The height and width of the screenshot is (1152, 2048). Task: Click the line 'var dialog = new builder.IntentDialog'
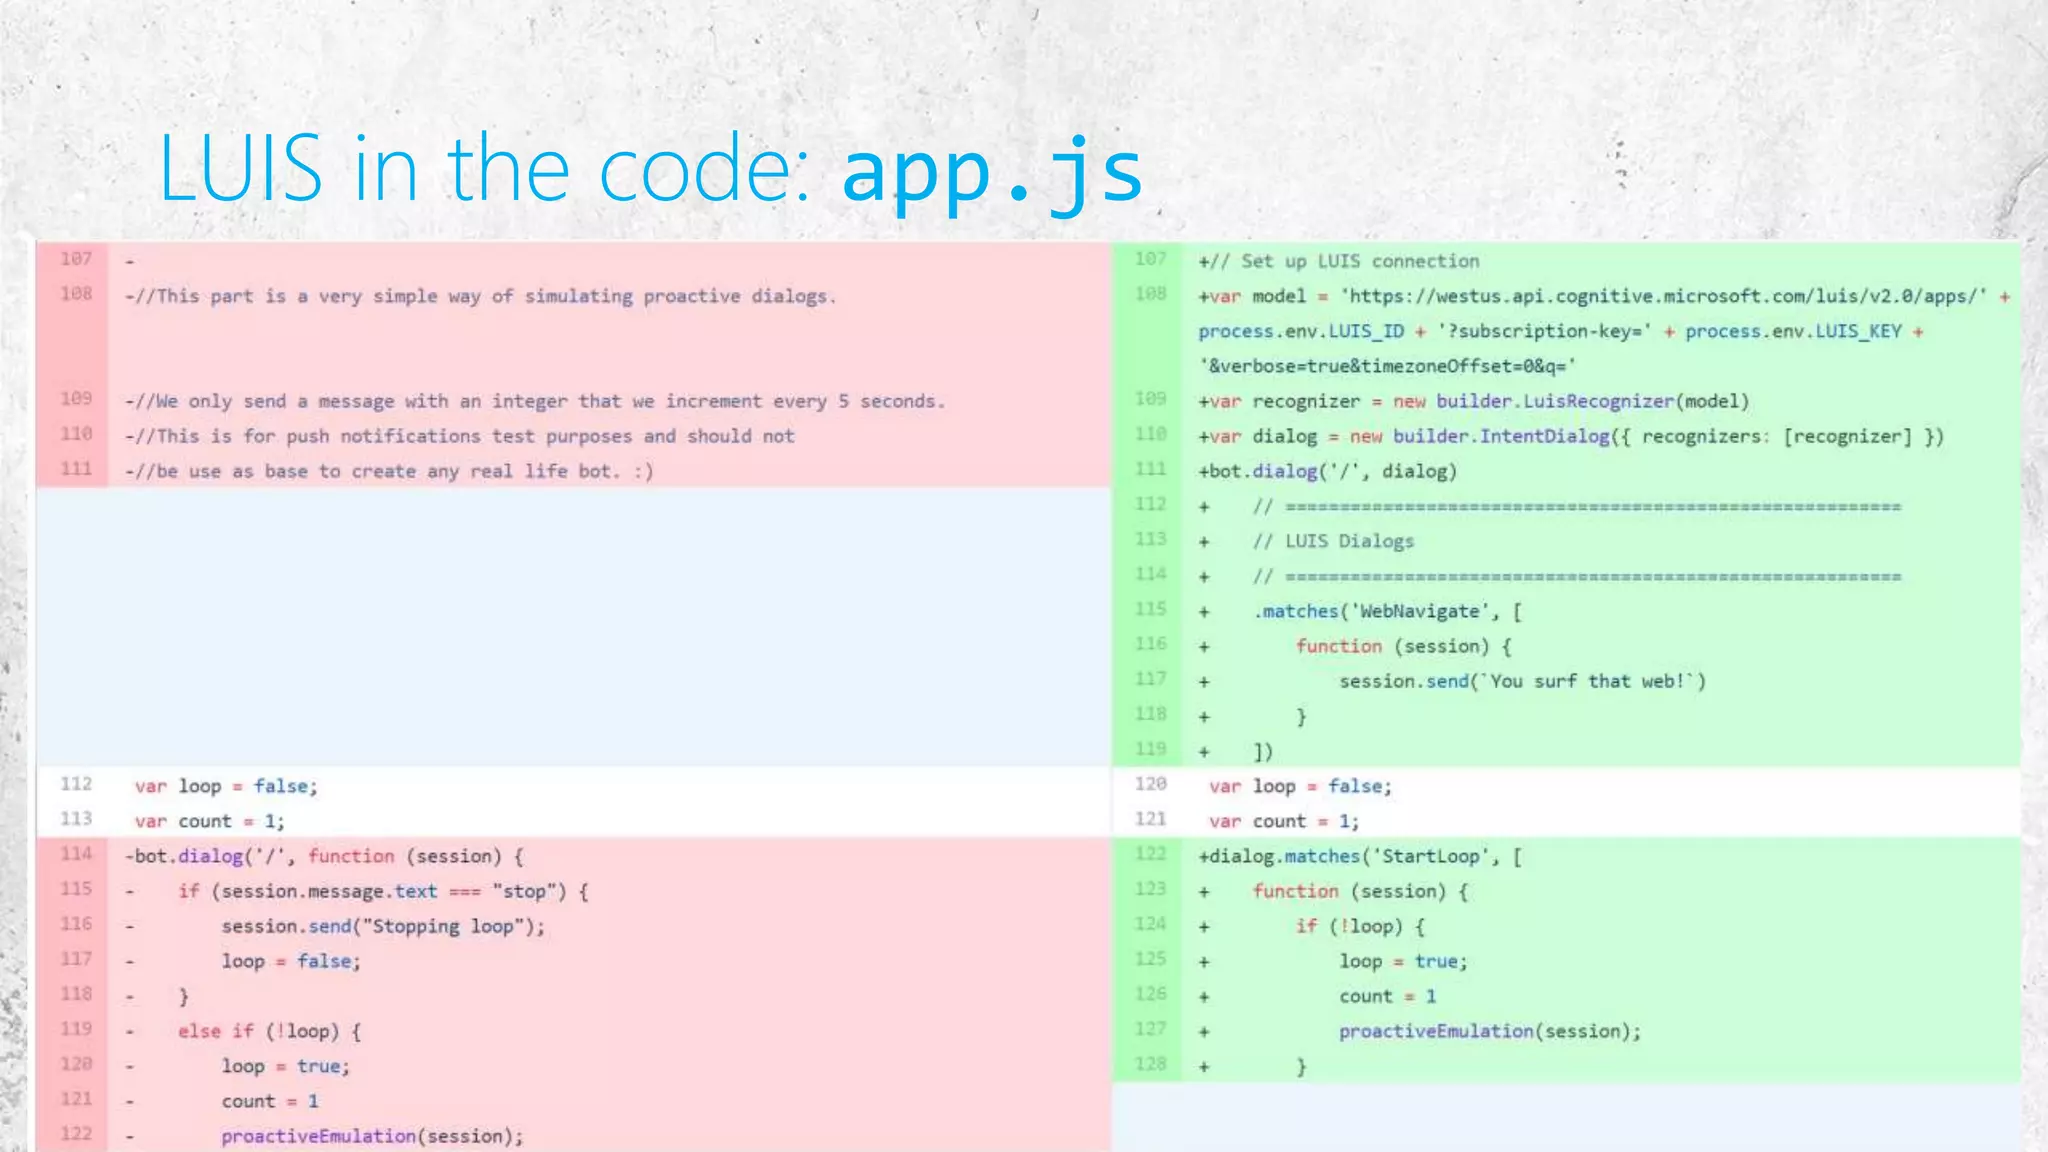tap(1571, 436)
